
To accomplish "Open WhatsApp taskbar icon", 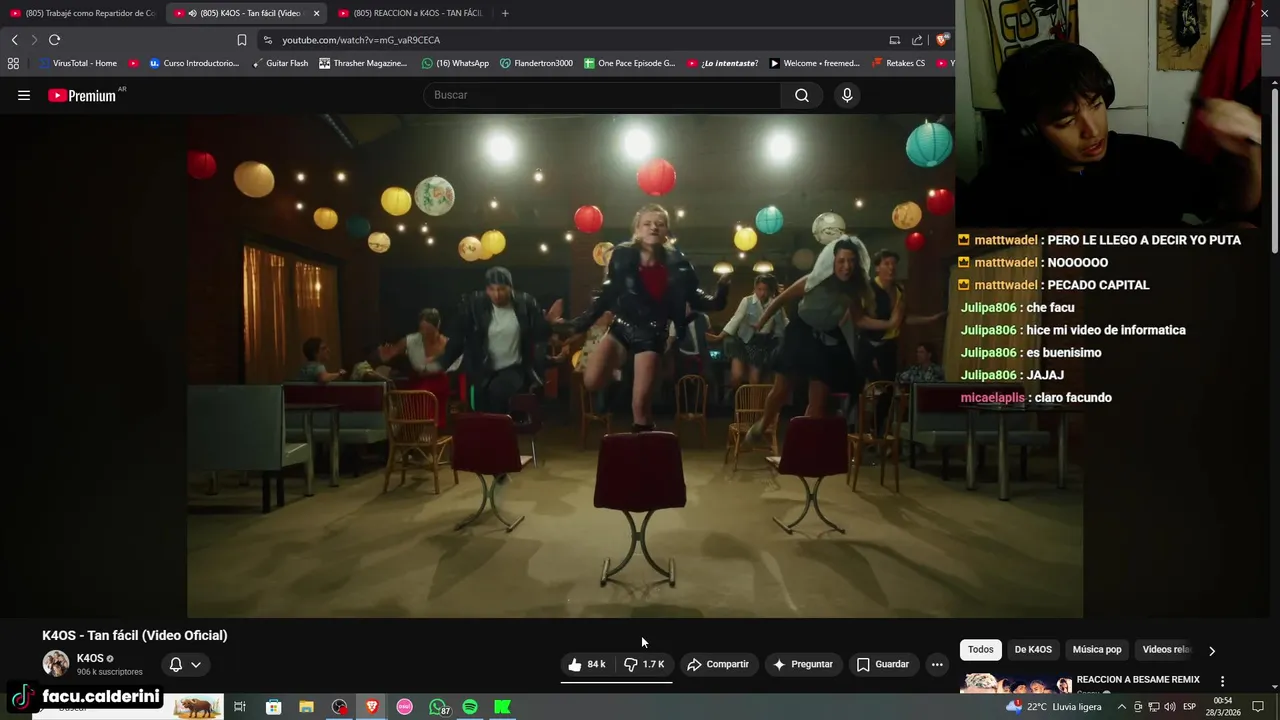I will point(438,707).
